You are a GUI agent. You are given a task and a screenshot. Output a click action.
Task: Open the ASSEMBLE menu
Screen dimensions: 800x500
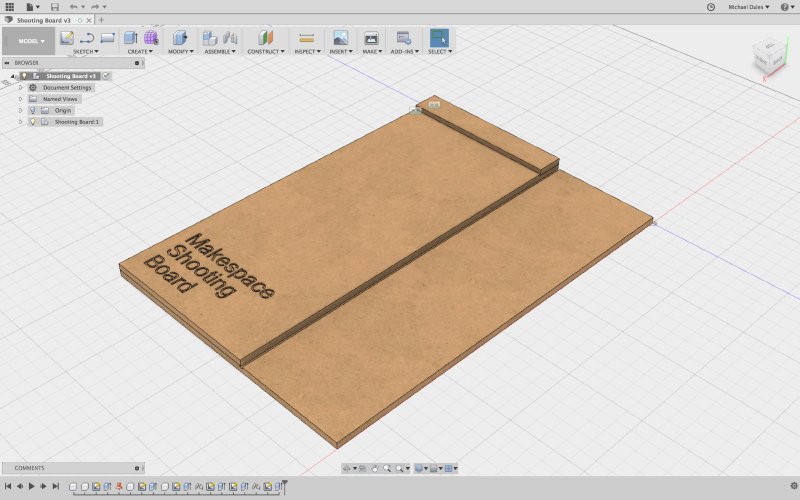click(x=220, y=52)
